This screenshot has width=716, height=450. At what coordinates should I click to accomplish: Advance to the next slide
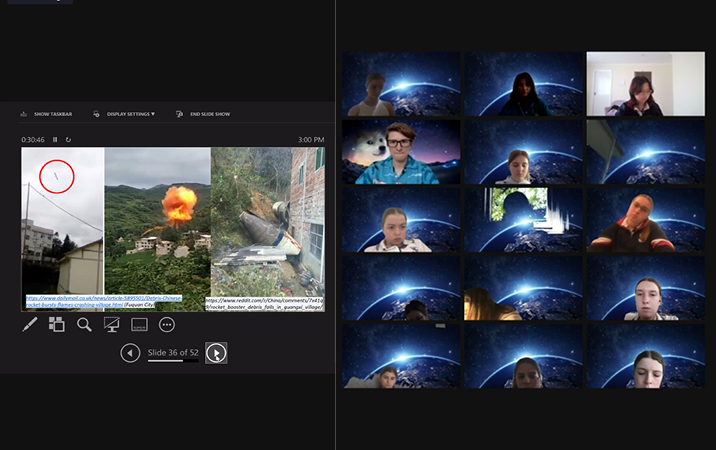tap(216, 353)
